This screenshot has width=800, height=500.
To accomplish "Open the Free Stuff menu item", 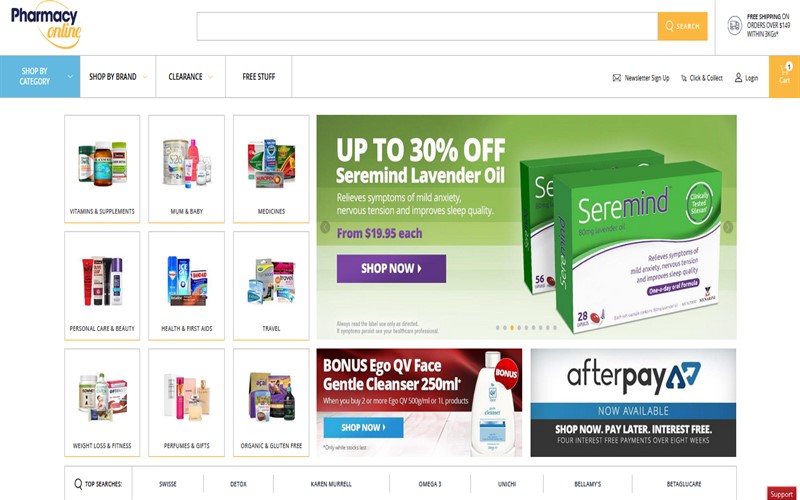I will point(259,77).
